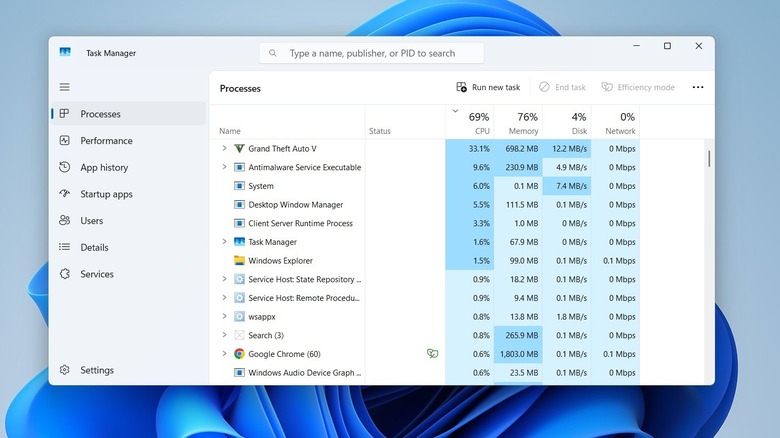Viewport: 780px width, 438px height.
Task: Click the Service Host: State Repository gear icon
Action: pyautogui.click(x=239, y=279)
